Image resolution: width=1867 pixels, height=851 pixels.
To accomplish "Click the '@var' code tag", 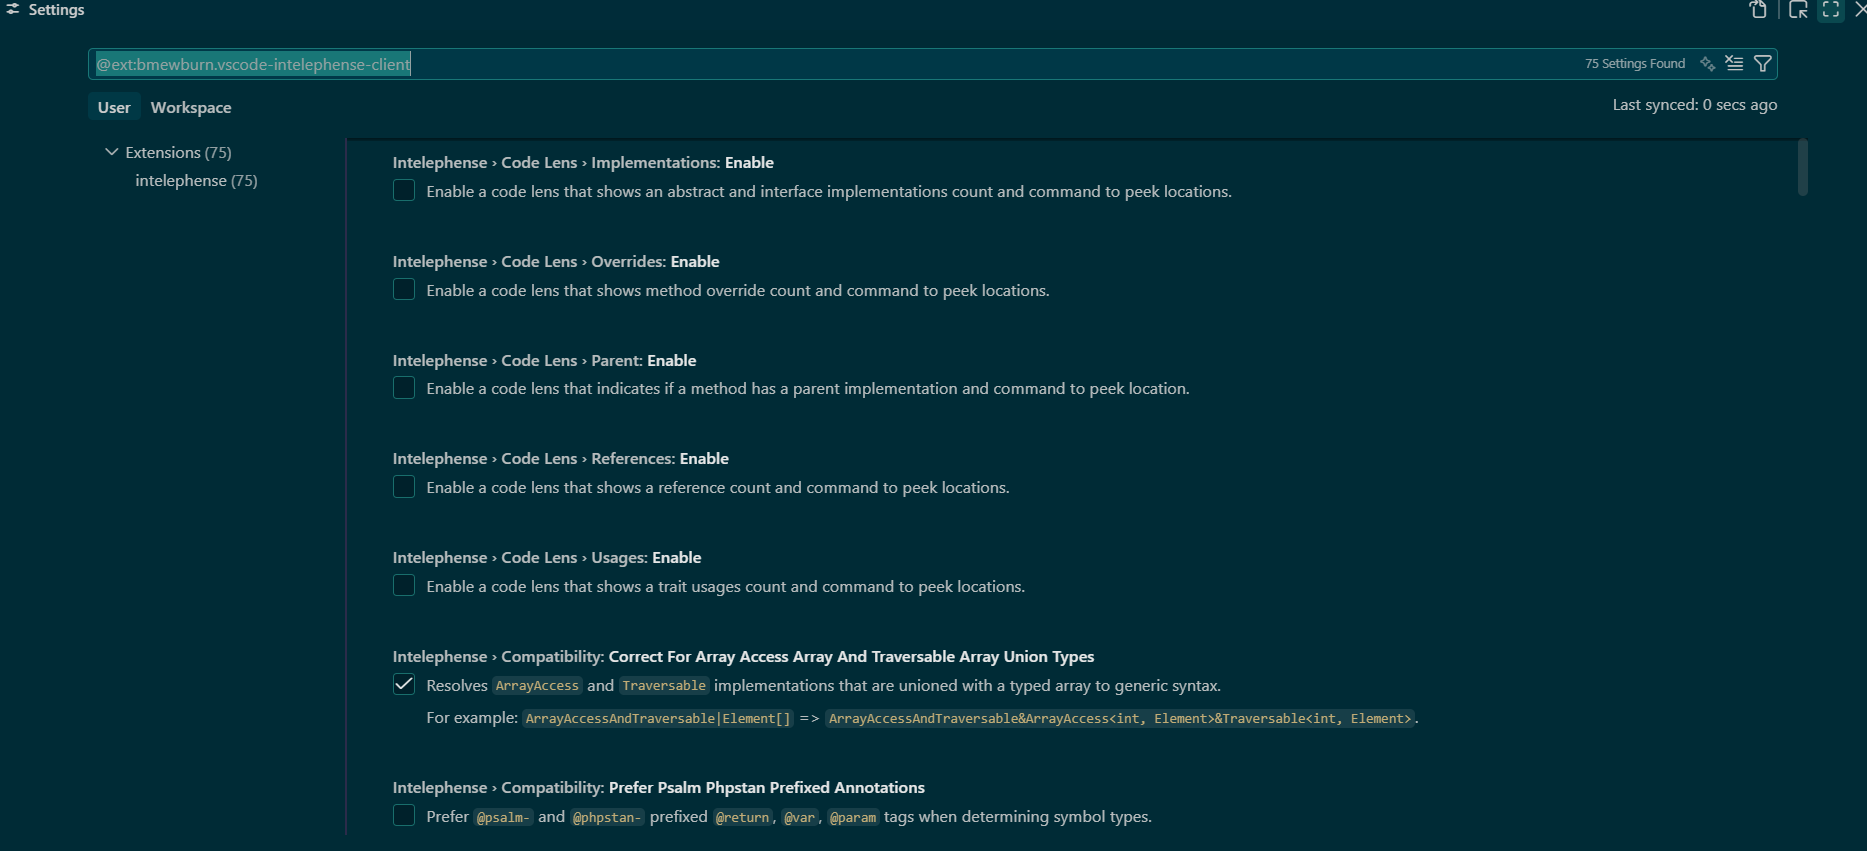I will [x=800, y=818].
